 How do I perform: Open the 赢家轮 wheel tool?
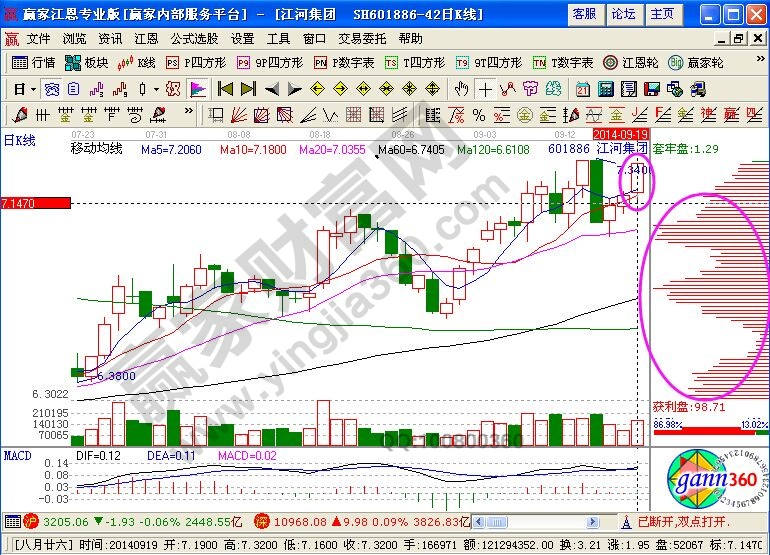coord(697,62)
